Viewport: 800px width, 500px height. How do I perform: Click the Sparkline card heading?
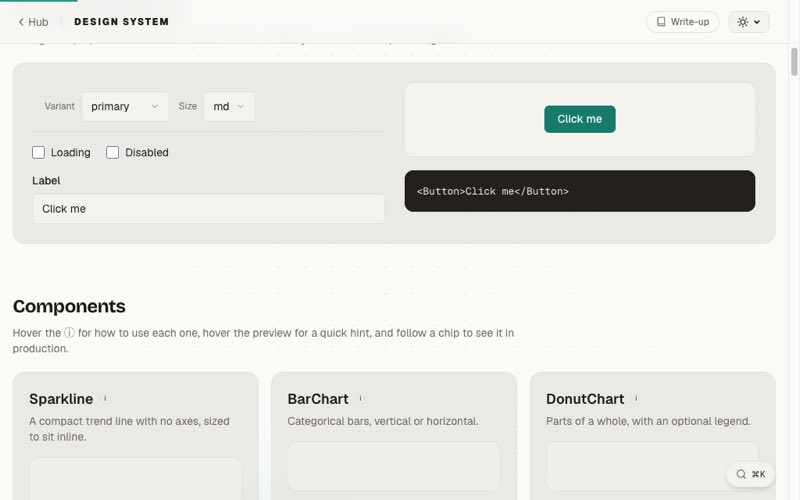[61, 399]
